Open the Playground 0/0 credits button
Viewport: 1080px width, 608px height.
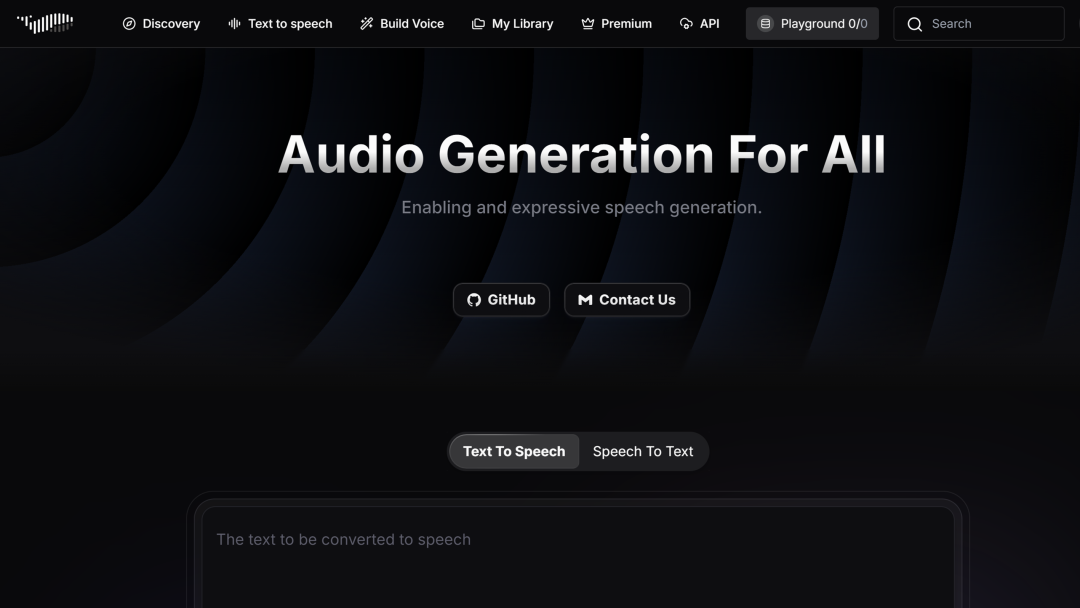812,24
